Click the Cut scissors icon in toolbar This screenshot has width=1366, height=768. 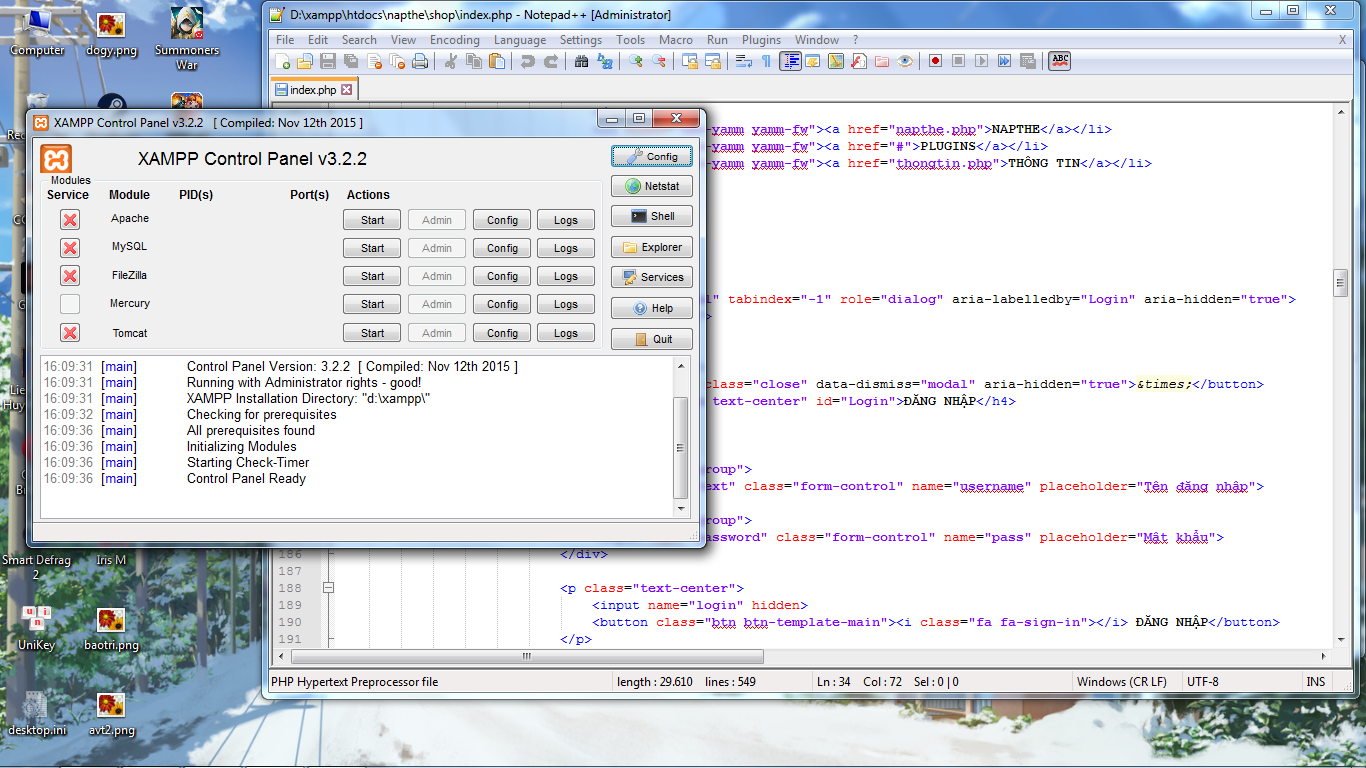point(451,61)
